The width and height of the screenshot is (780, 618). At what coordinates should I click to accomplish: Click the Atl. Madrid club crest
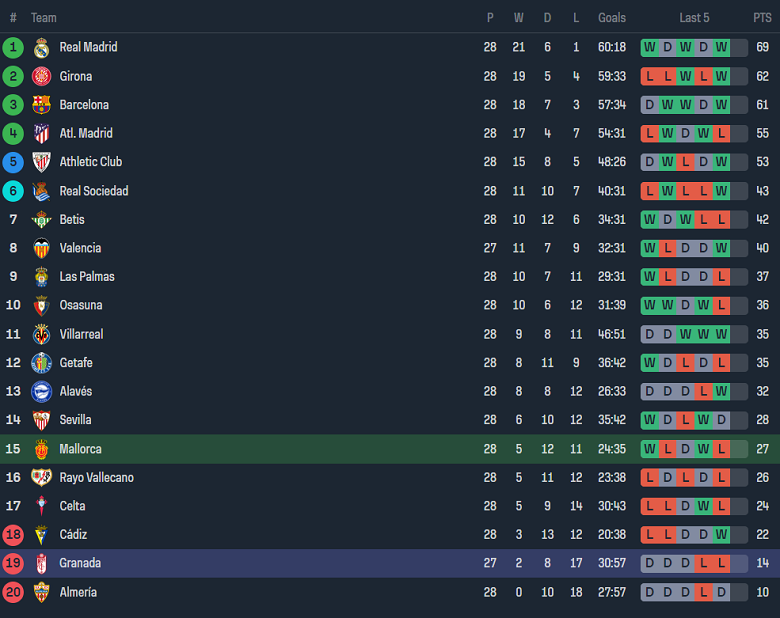[41, 133]
